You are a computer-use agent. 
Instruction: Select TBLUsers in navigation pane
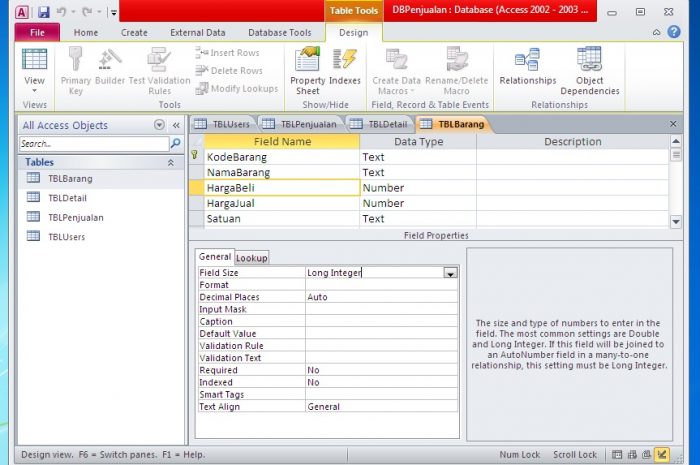(67, 237)
